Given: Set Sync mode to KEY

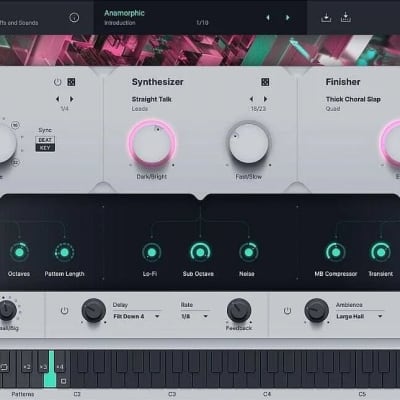Looking at the screenshot, I should tap(45, 148).
